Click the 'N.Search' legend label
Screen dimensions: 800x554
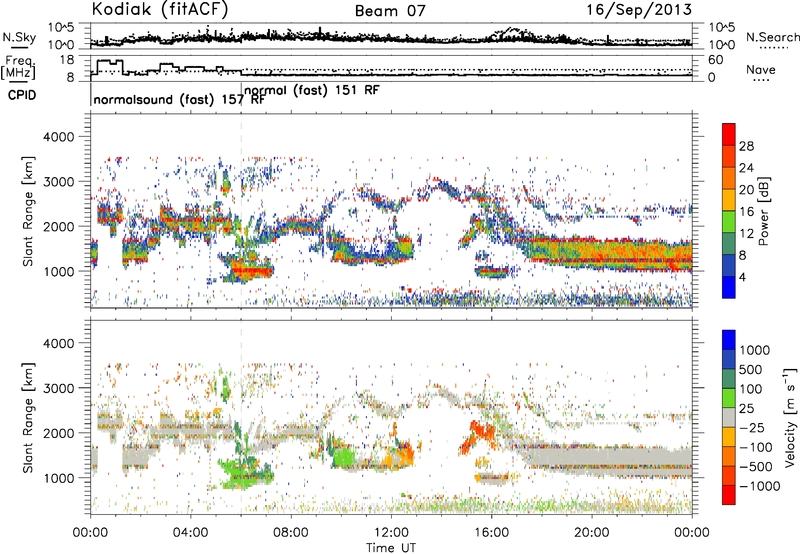(772, 37)
